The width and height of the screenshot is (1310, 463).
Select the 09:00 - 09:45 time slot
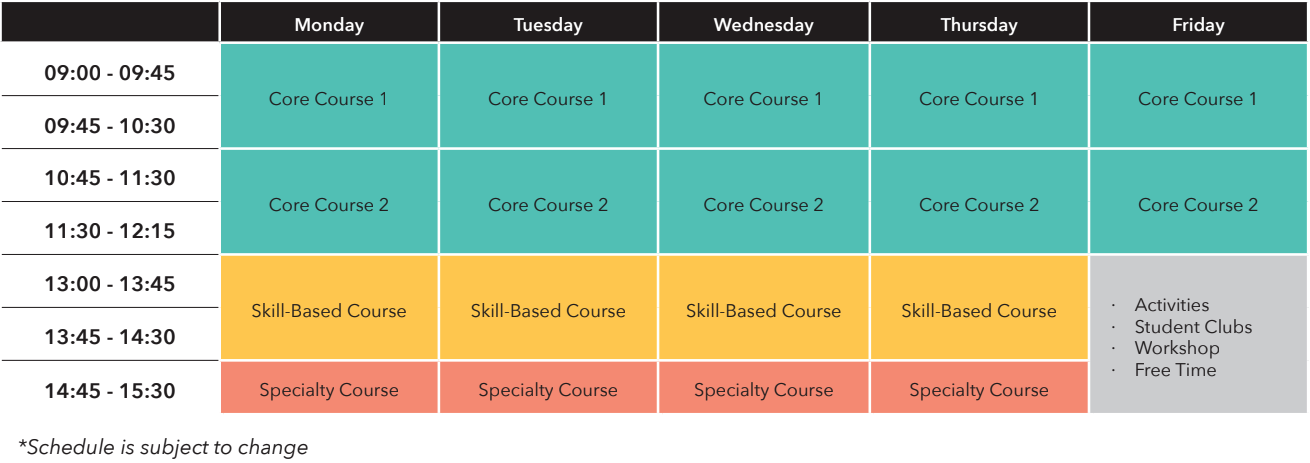[110, 73]
